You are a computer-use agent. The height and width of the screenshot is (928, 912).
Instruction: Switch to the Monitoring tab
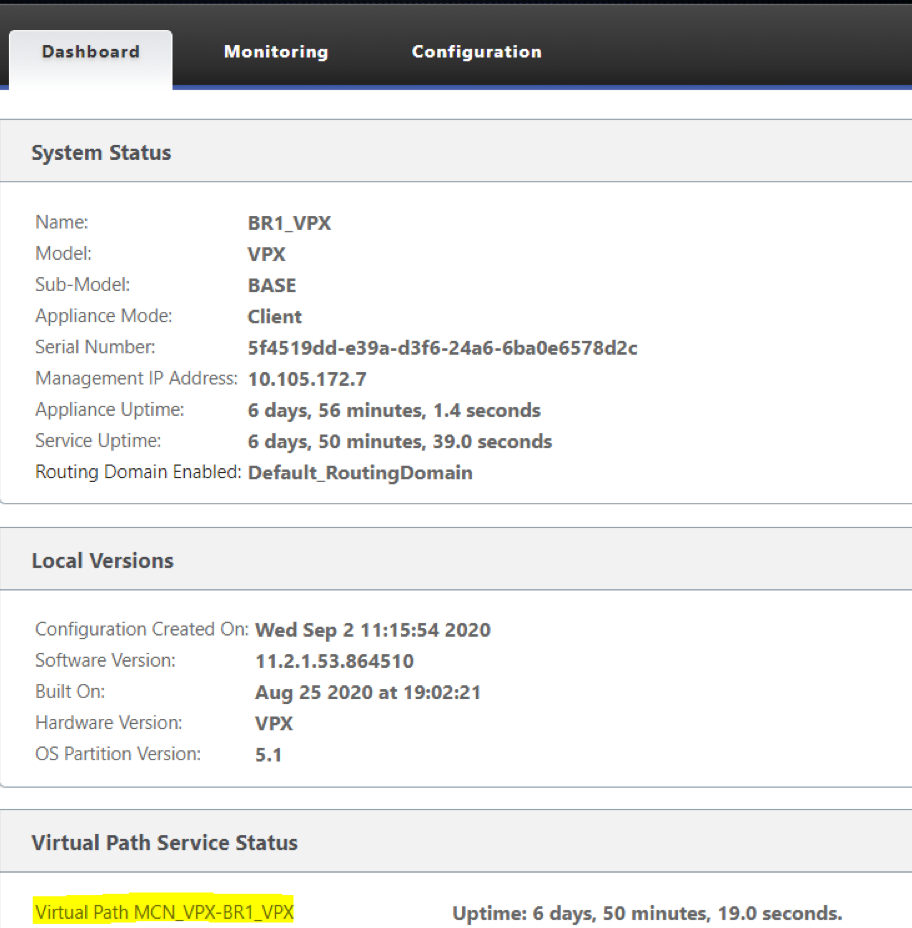click(x=276, y=52)
